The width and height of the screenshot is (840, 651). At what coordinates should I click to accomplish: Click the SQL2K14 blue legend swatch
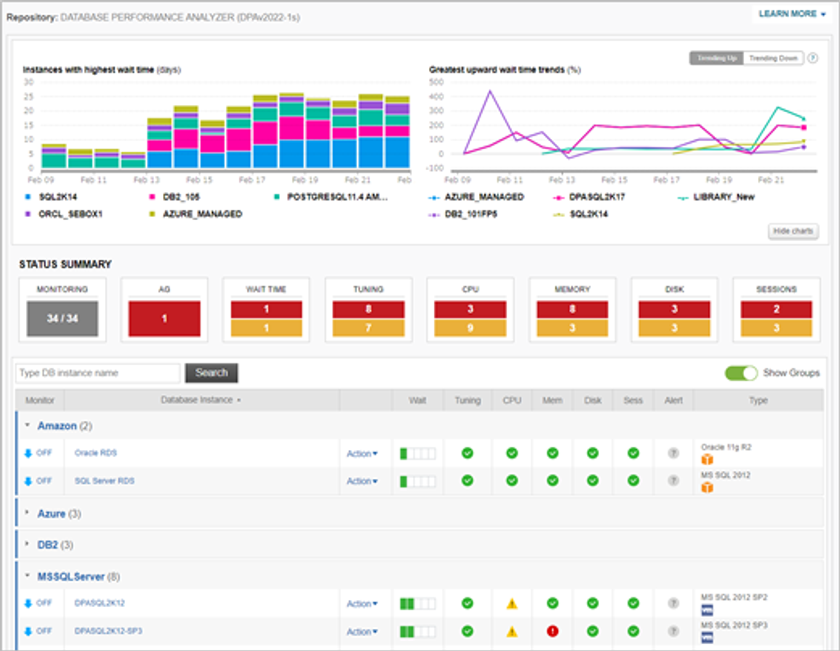(x=27, y=198)
